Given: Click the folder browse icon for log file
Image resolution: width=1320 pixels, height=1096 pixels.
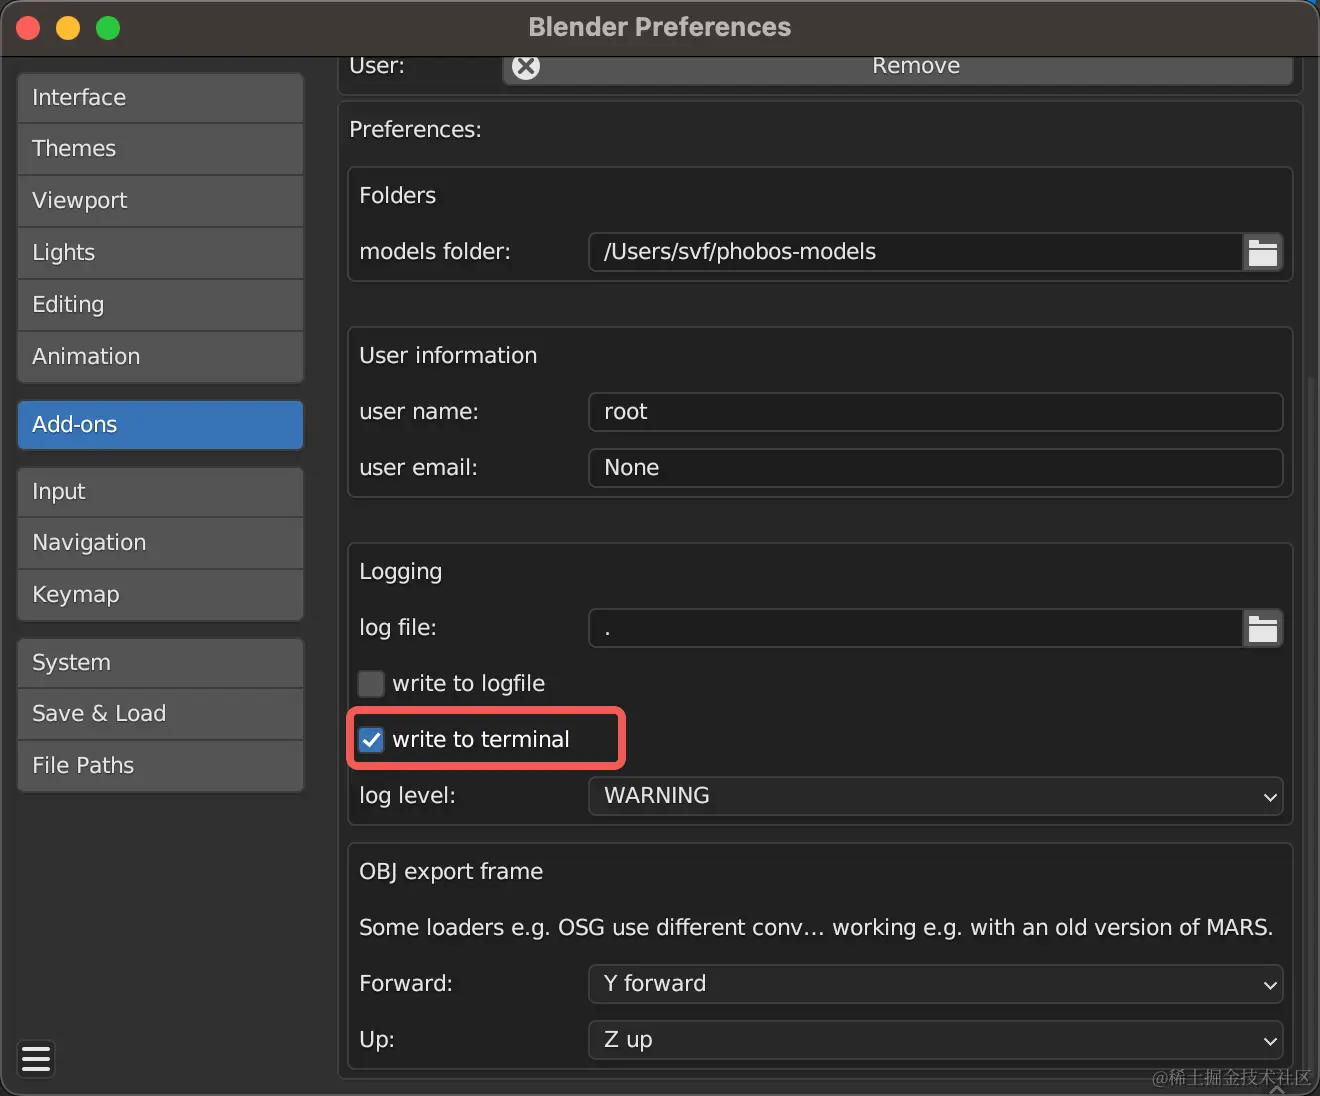Looking at the screenshot, I should pos(1263,628).
